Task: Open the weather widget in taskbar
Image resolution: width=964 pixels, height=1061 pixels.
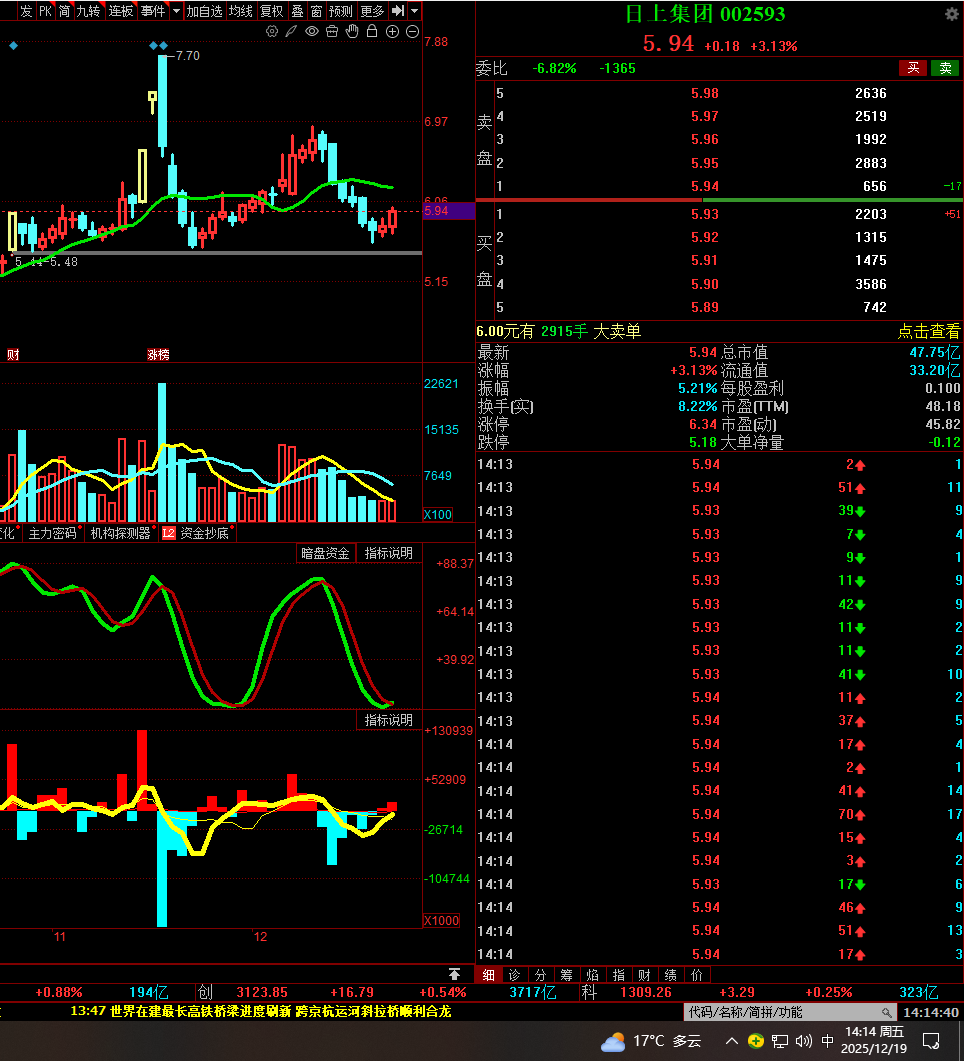Action: pyautogui.click(x=651, y=1041)
